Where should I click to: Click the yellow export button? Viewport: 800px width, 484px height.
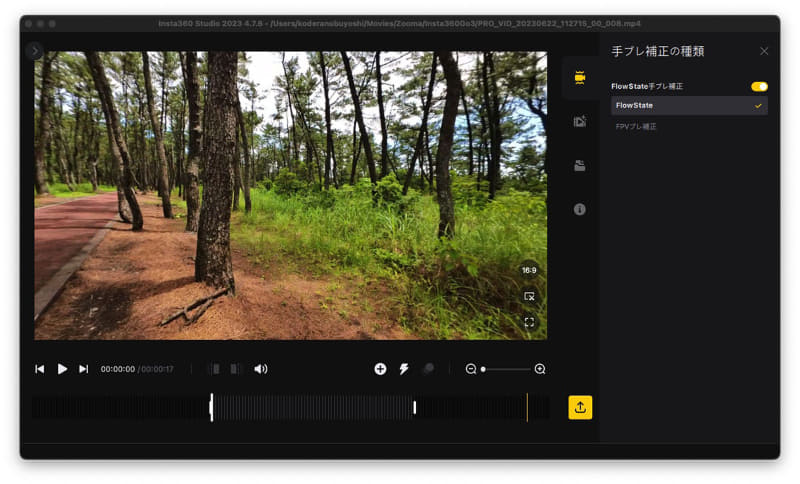pos(580,407)
